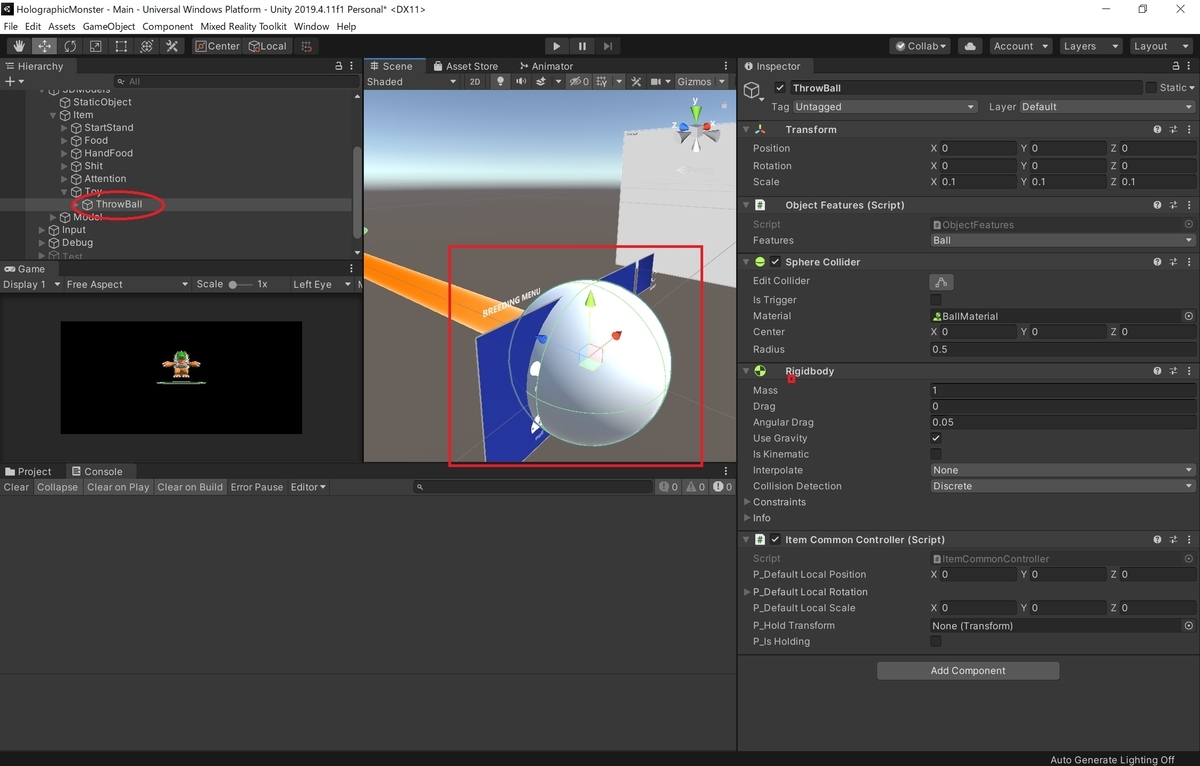Screen dimensions: 1200x766
Task: Select the Rect Transform tool
Action: click(x=121, y=46)
